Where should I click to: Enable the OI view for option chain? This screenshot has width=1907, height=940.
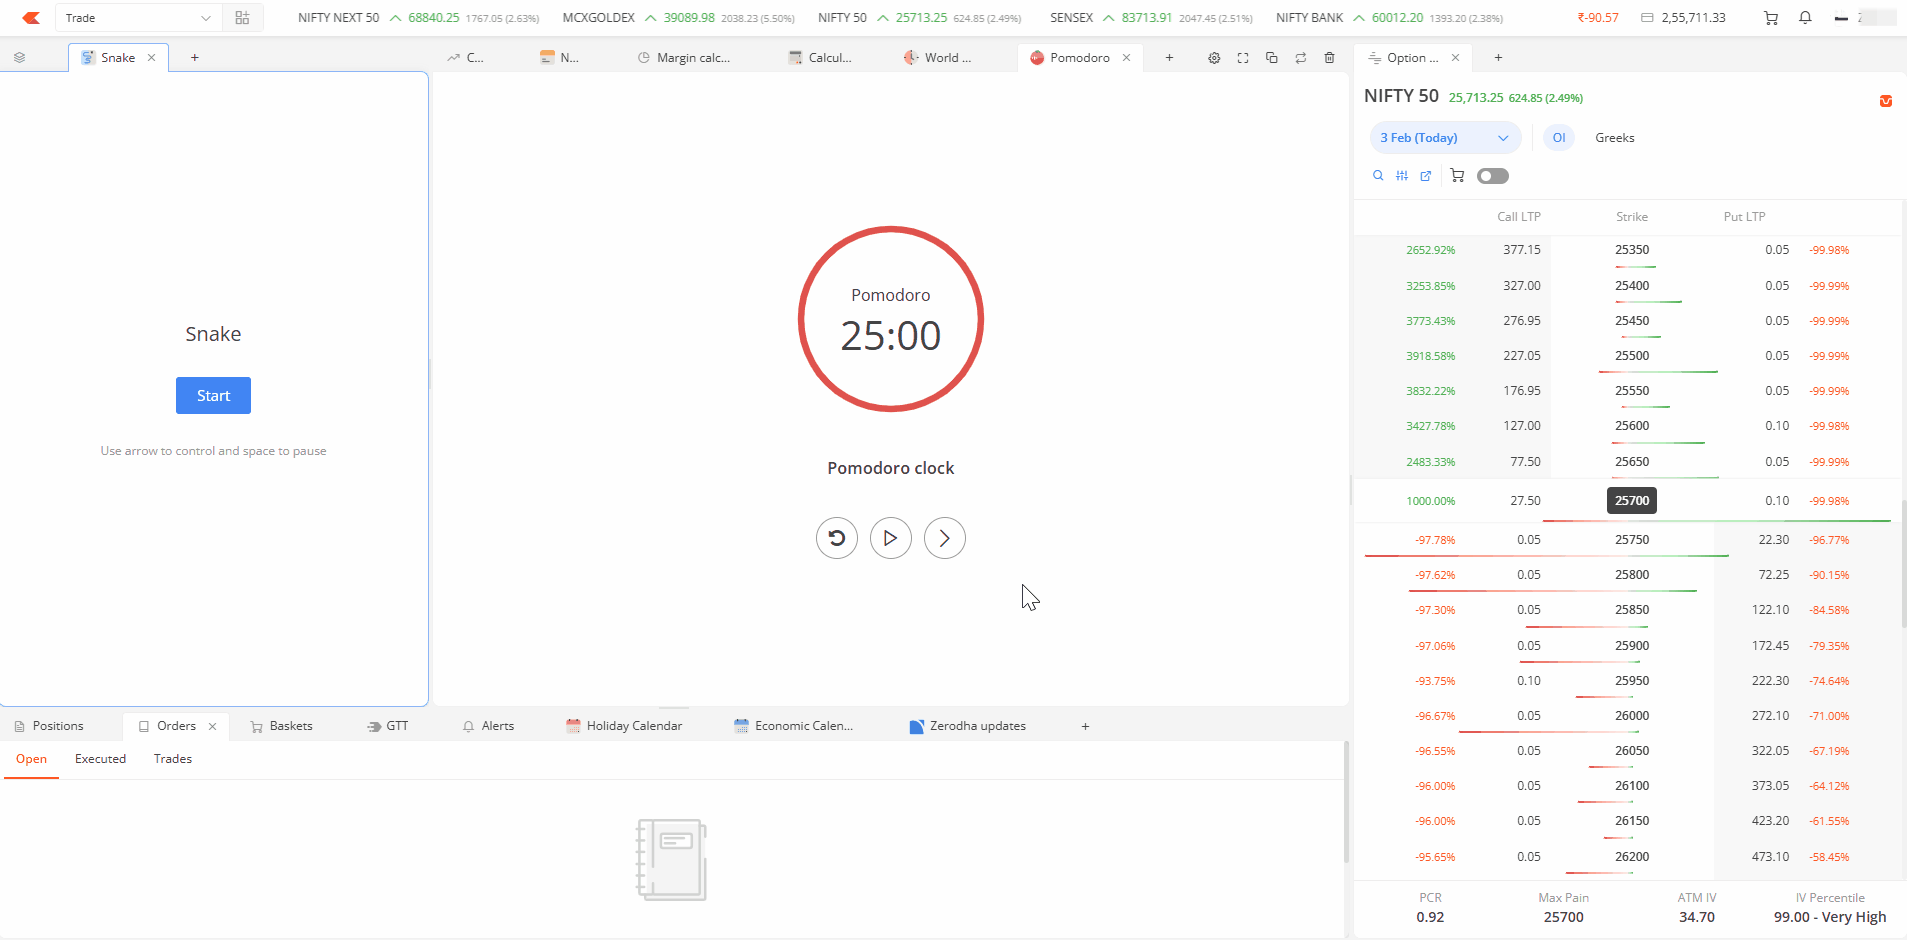click(x=1557, y=137)
